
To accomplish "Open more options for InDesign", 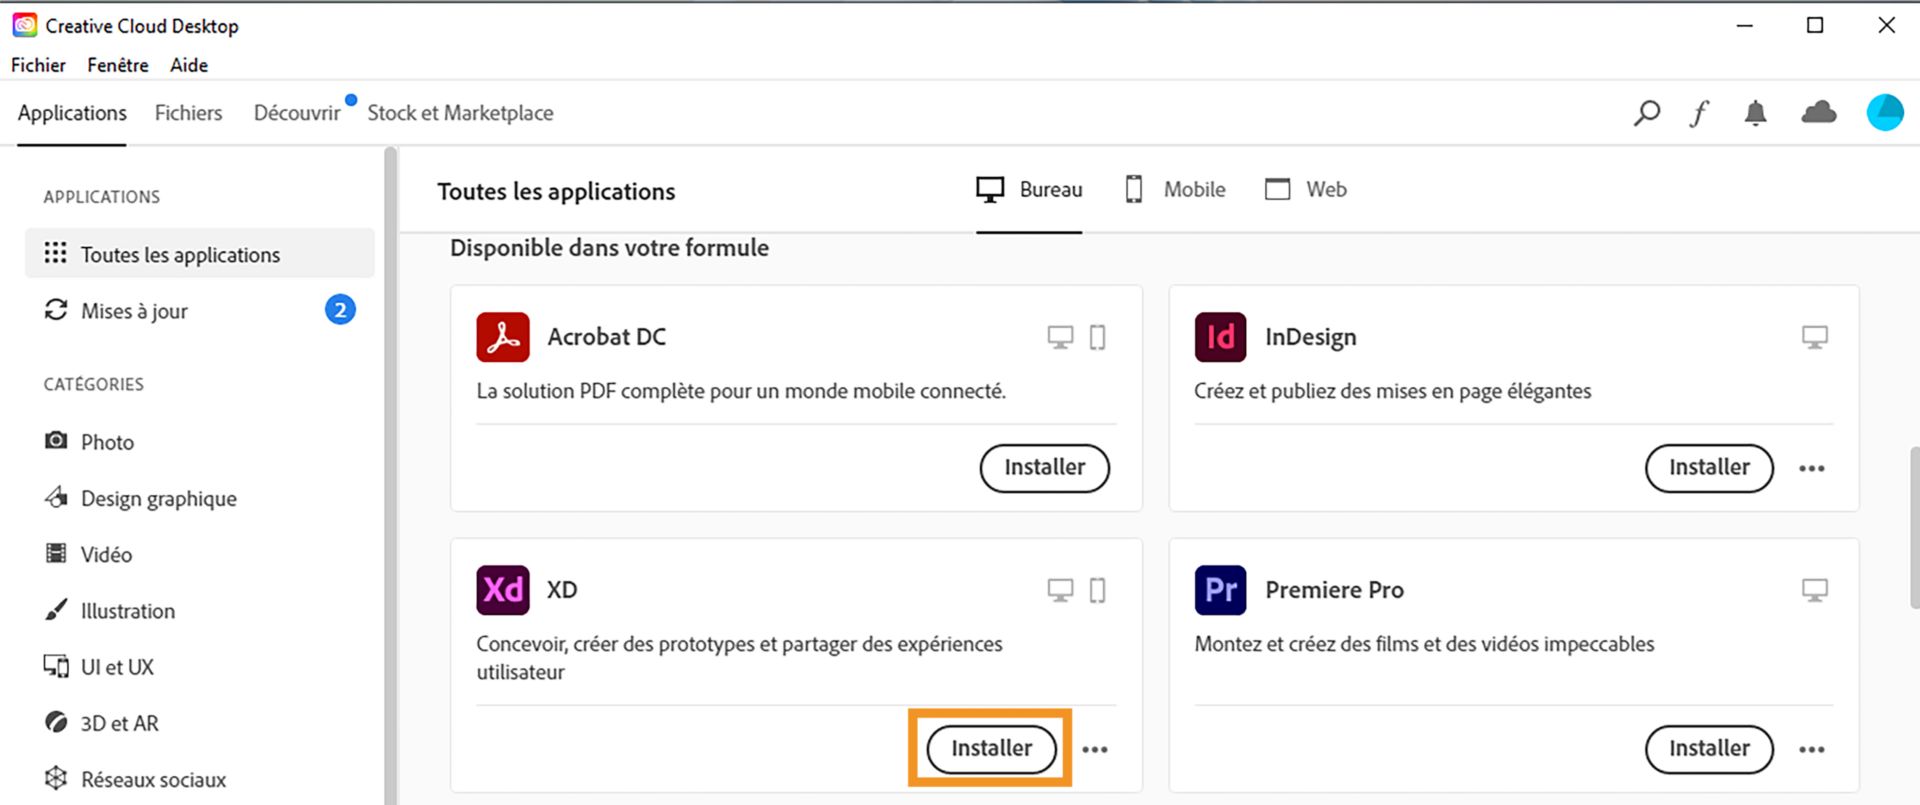I will point(1812,468).
